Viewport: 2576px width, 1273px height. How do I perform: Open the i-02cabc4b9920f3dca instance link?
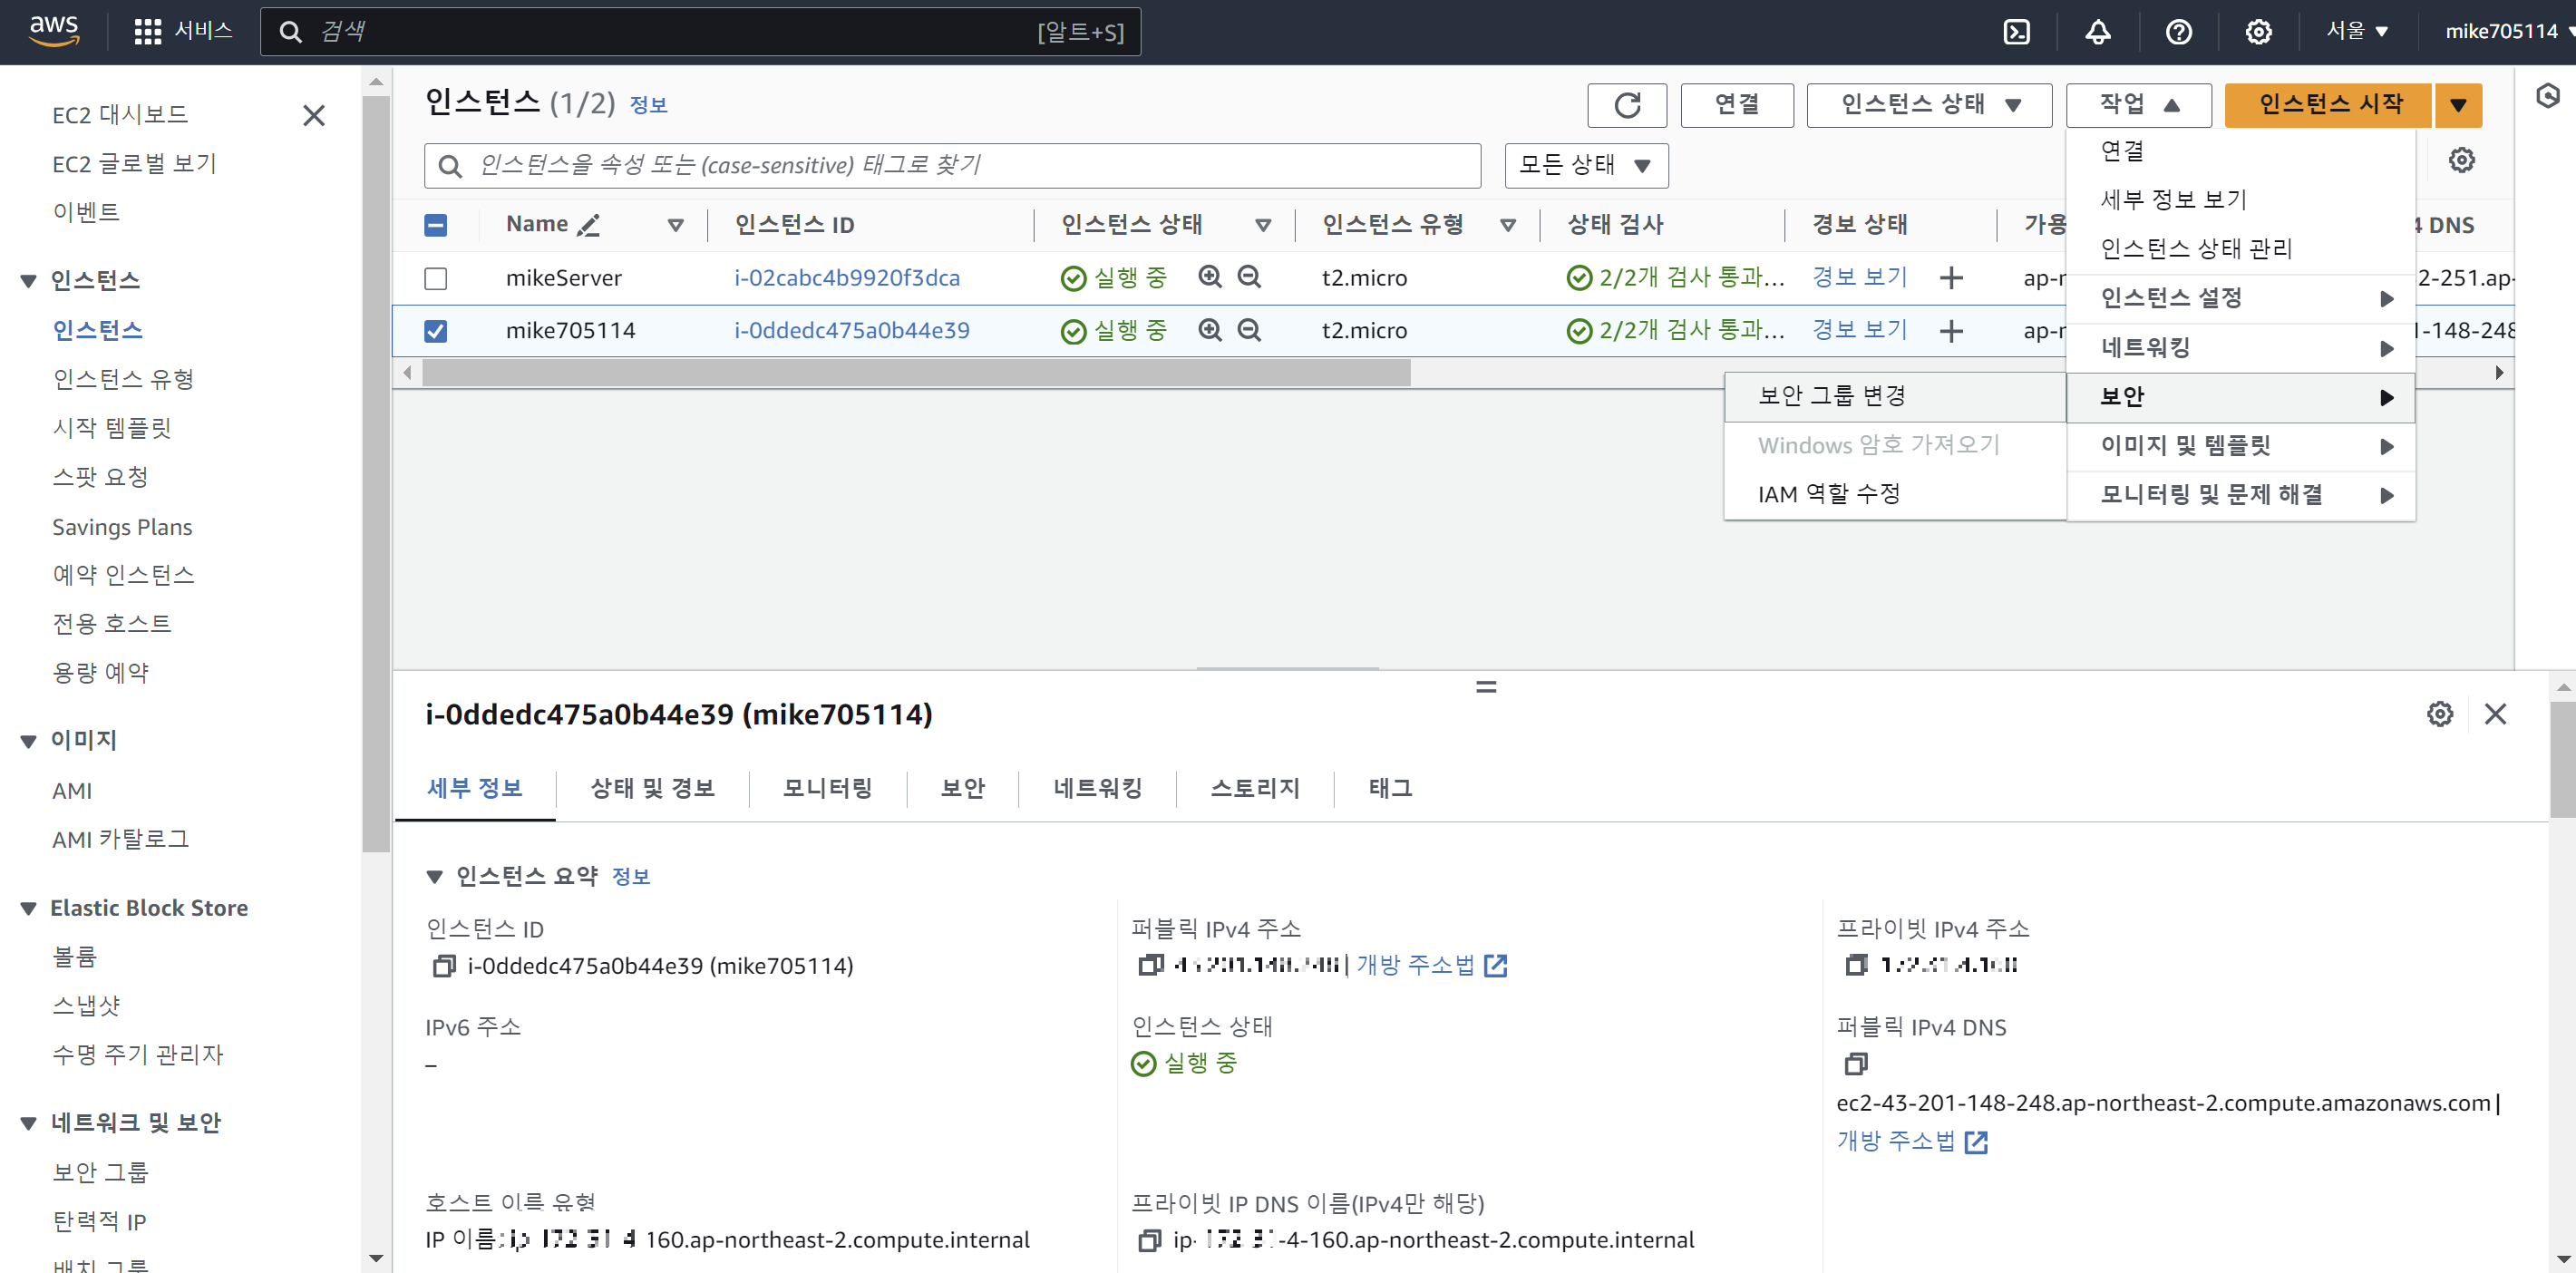(x=846, y=278)
